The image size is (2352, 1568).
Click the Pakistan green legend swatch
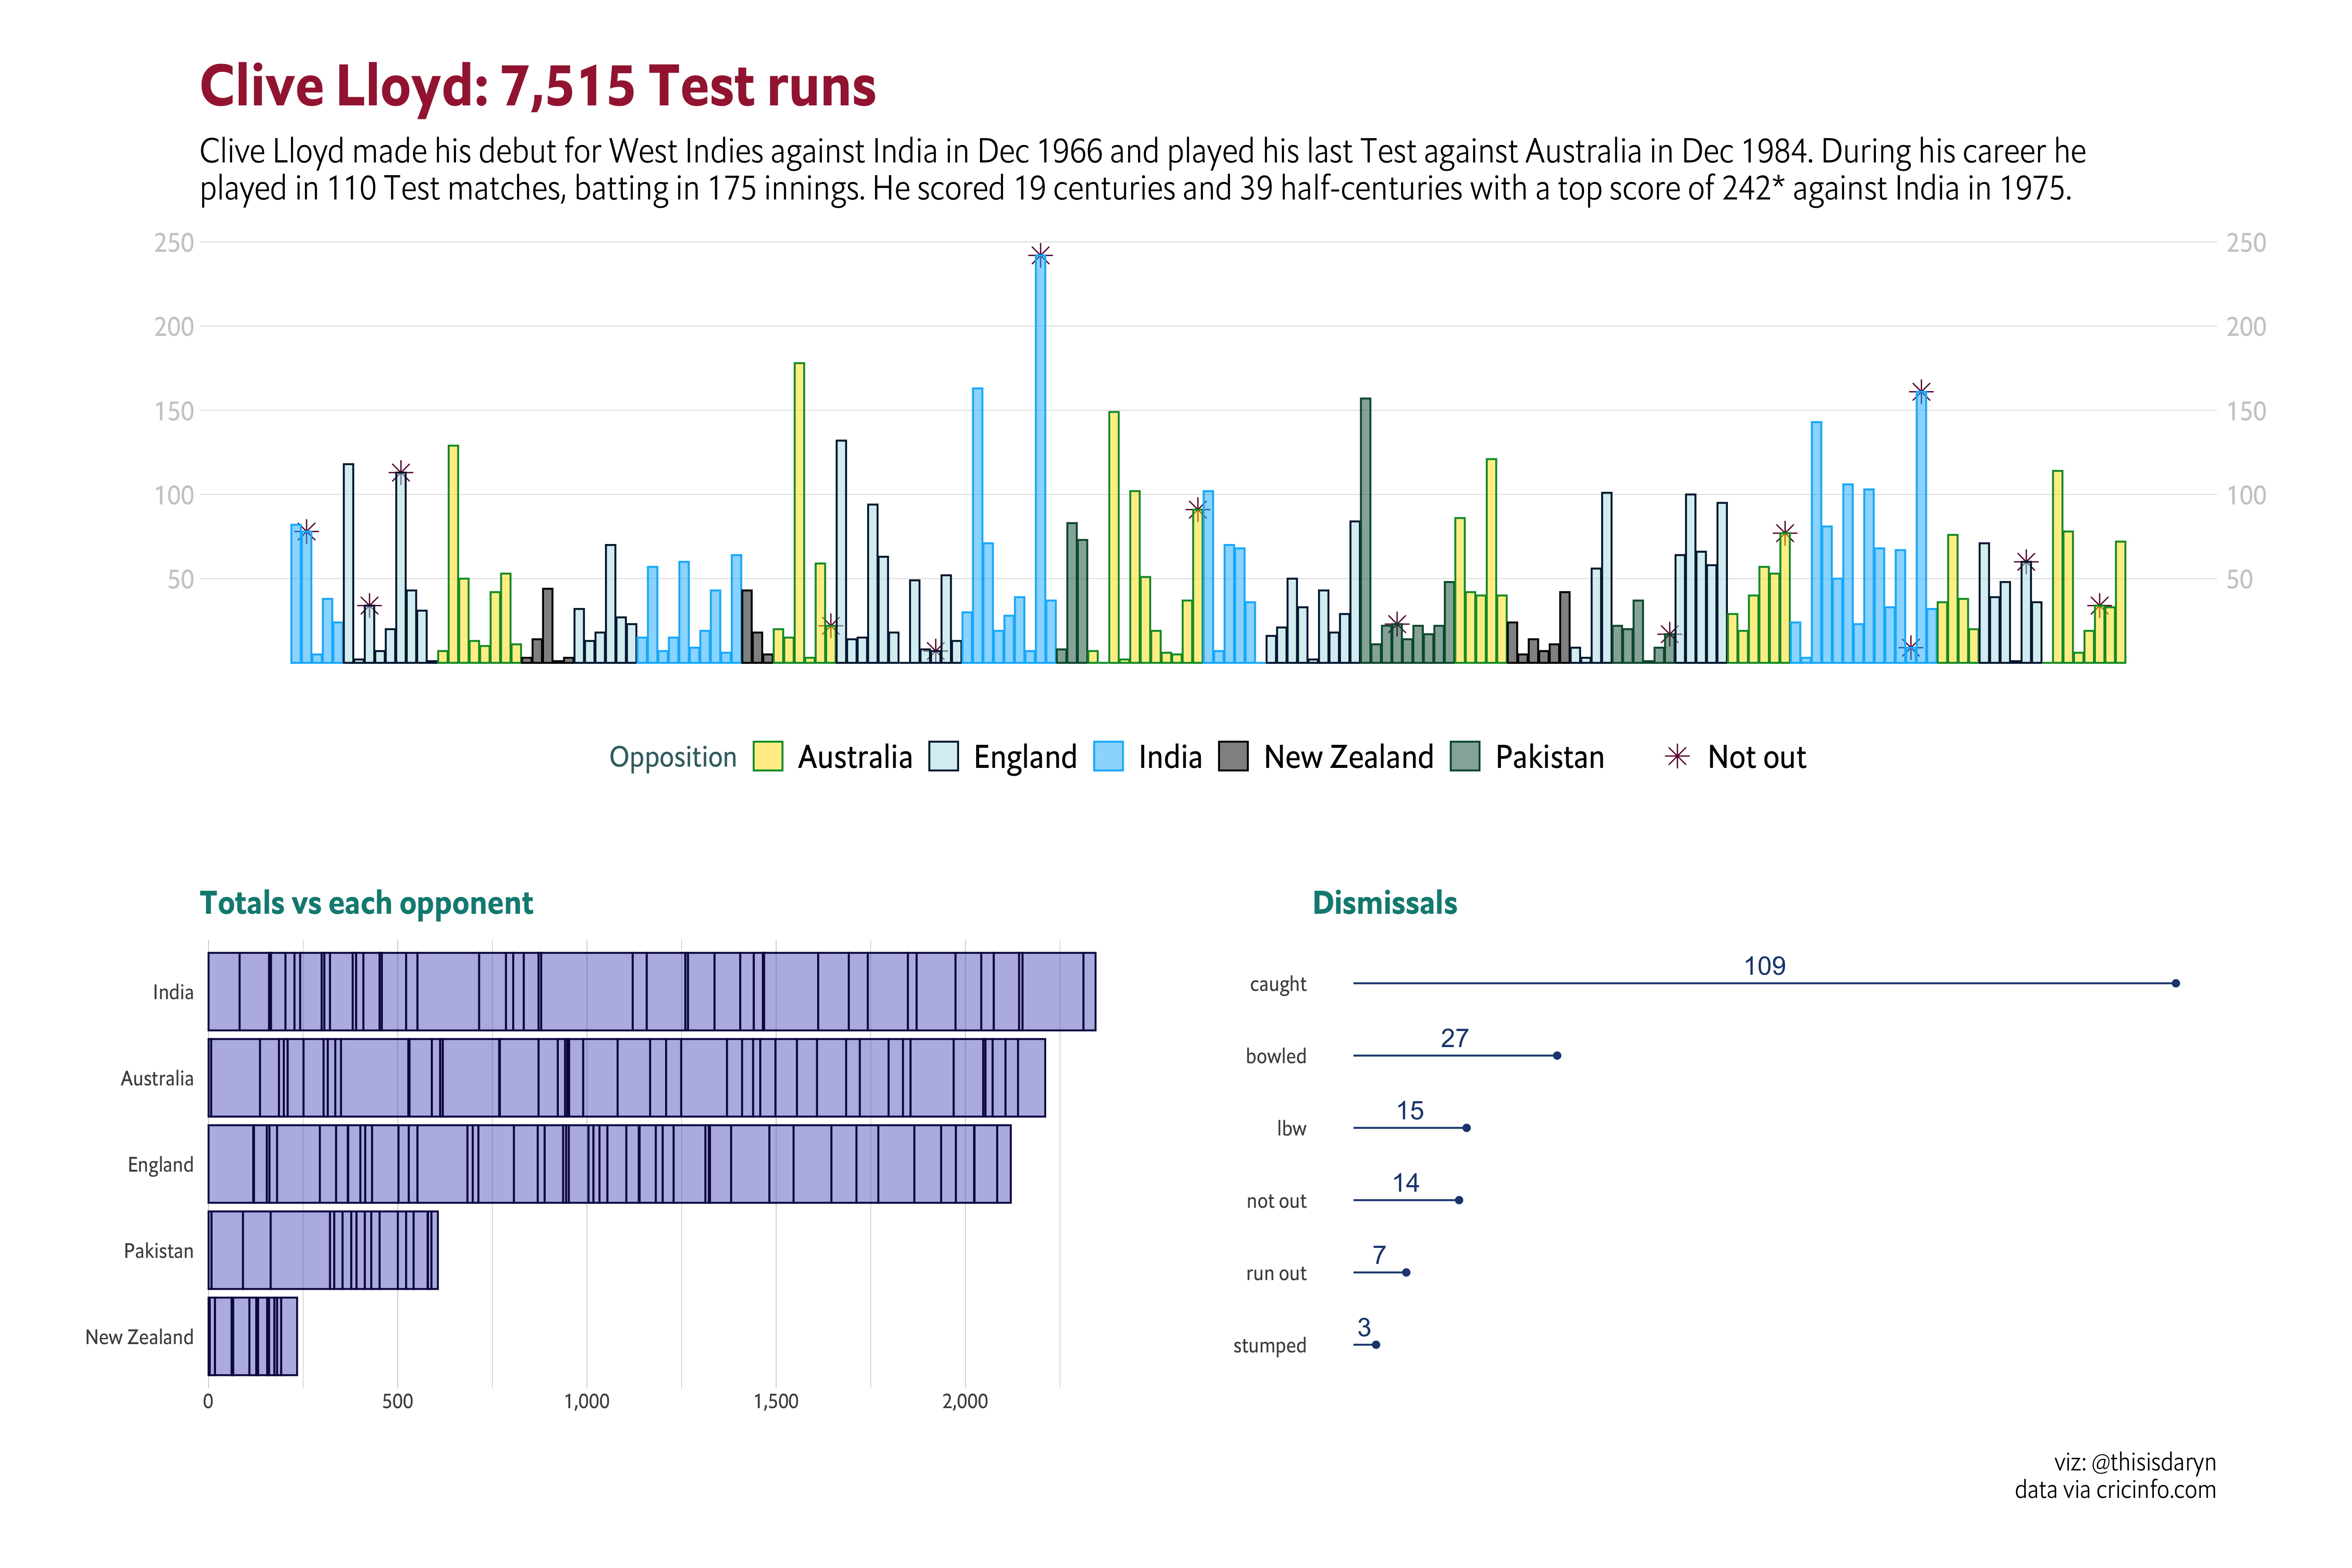1465,757
